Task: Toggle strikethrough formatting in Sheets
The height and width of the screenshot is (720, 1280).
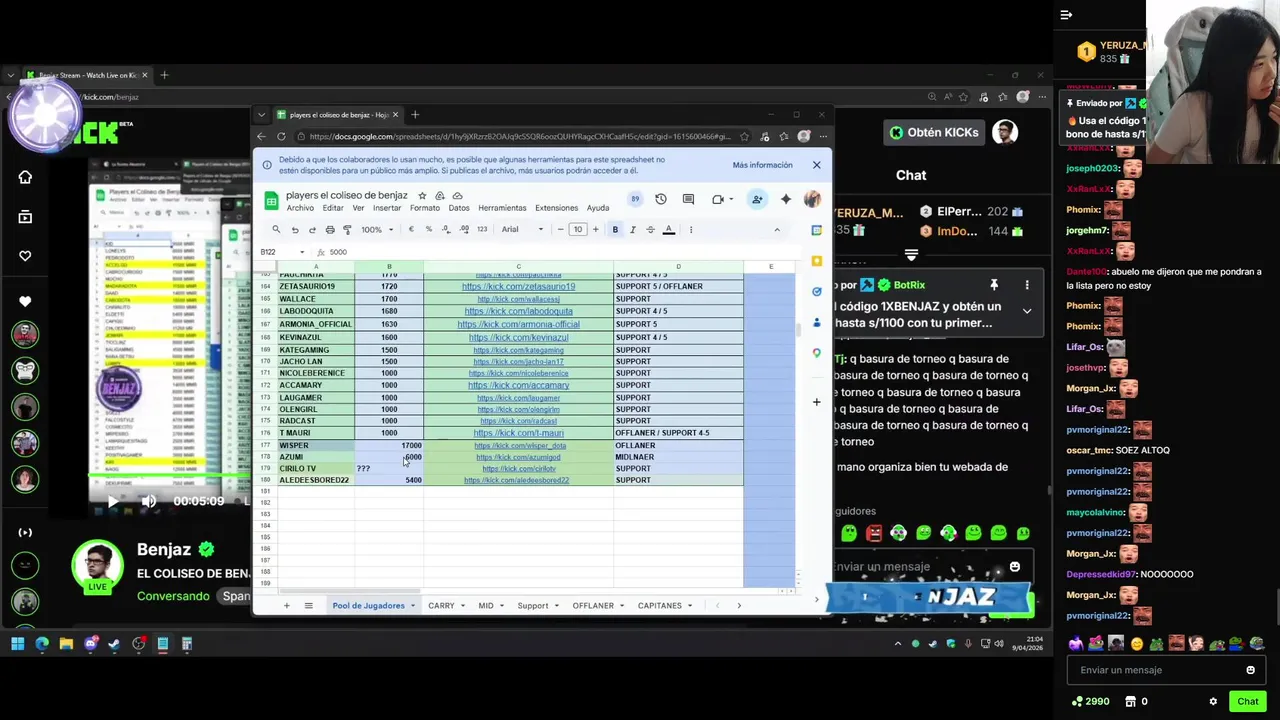Action: click(650, 230)
